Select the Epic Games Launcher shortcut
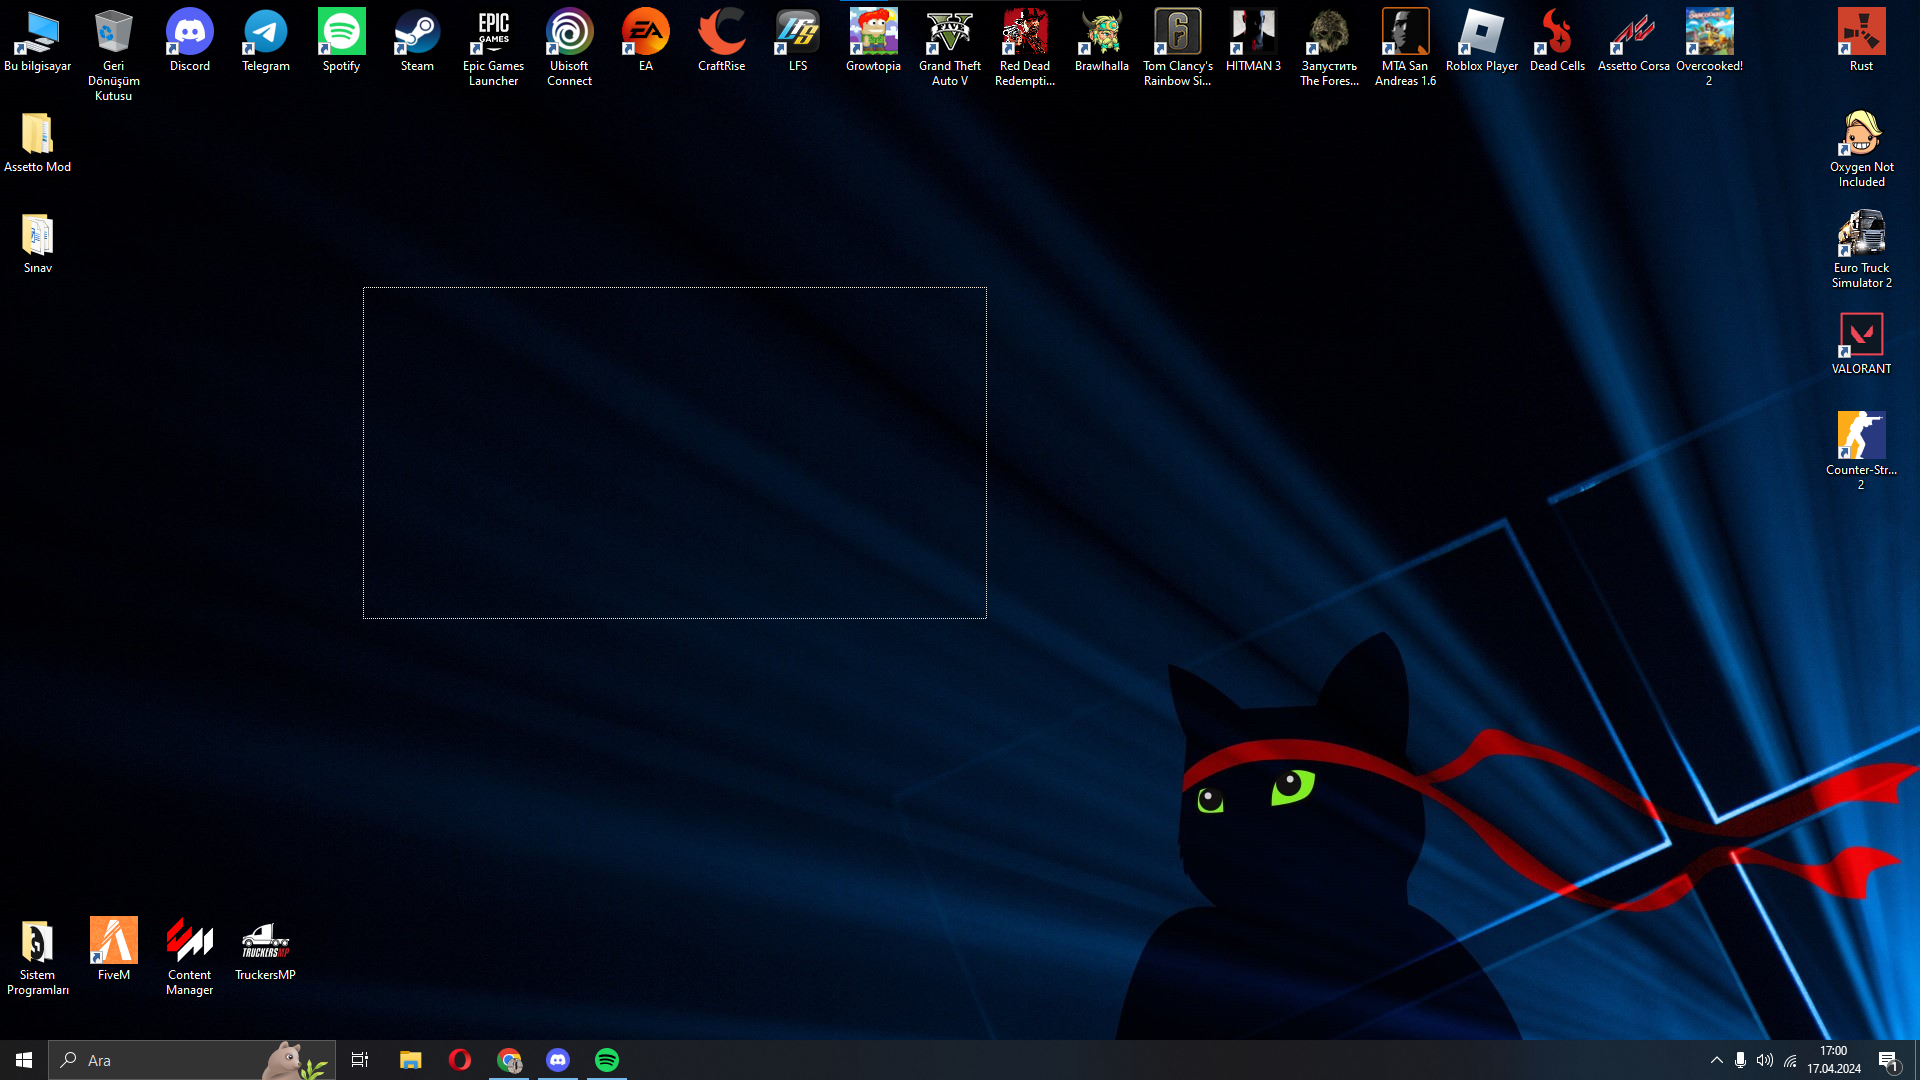Image resolution: width=1920 pixels, height=1080 pixels. pyautogui.click(x=494, y=48)
